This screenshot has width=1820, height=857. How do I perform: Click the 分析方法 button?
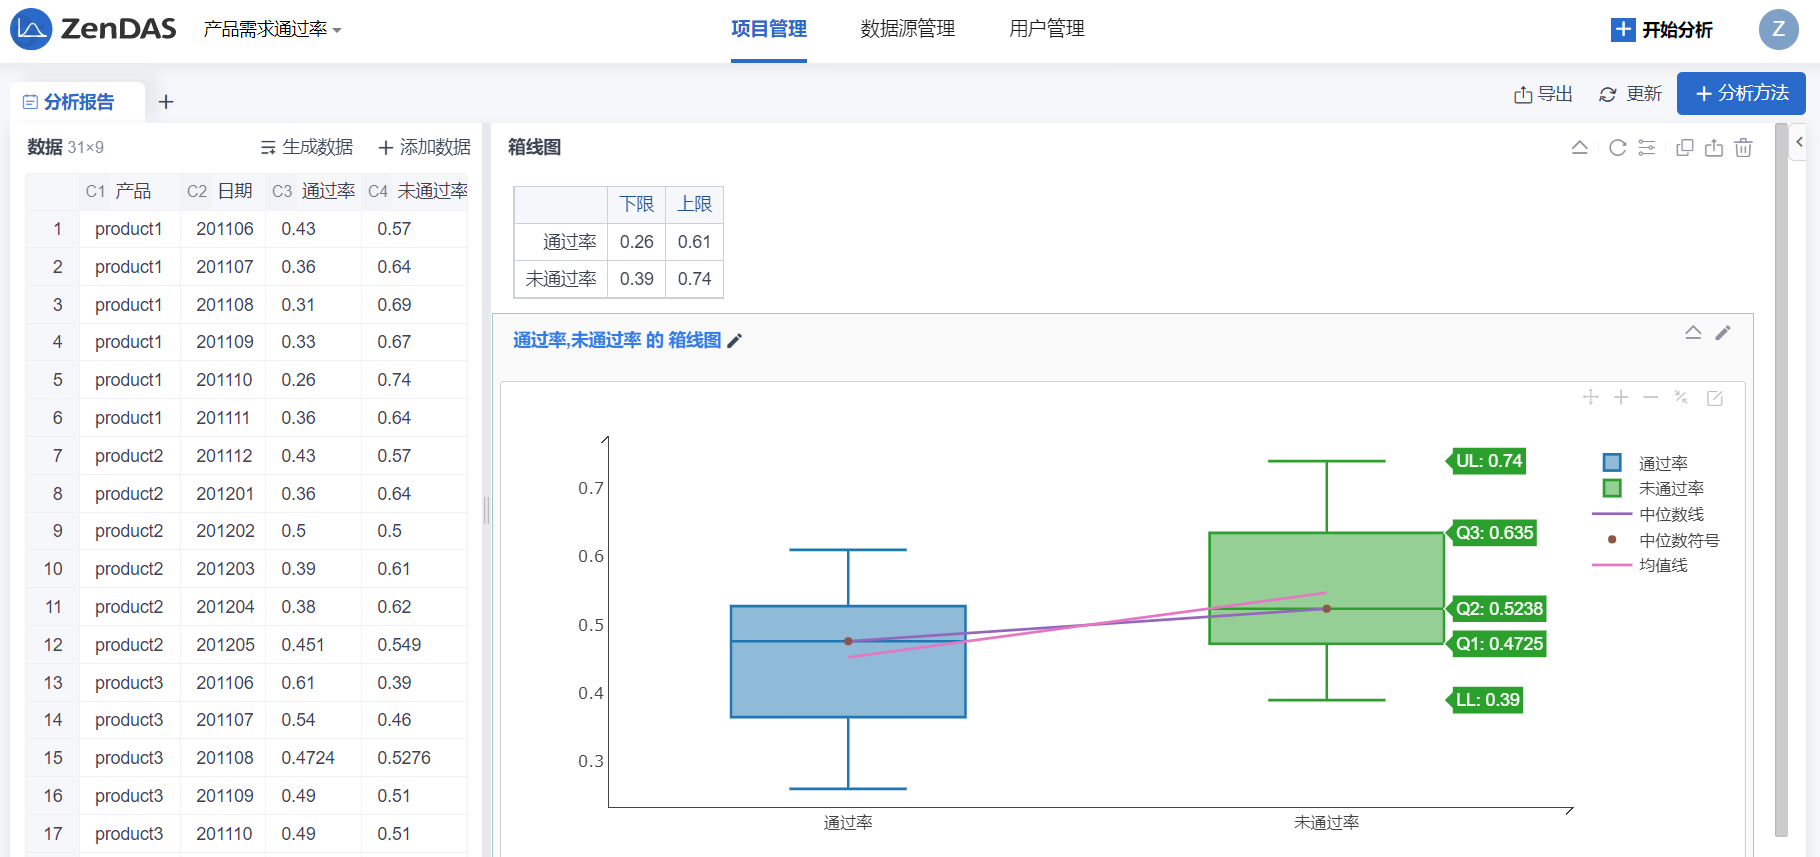1740,93
